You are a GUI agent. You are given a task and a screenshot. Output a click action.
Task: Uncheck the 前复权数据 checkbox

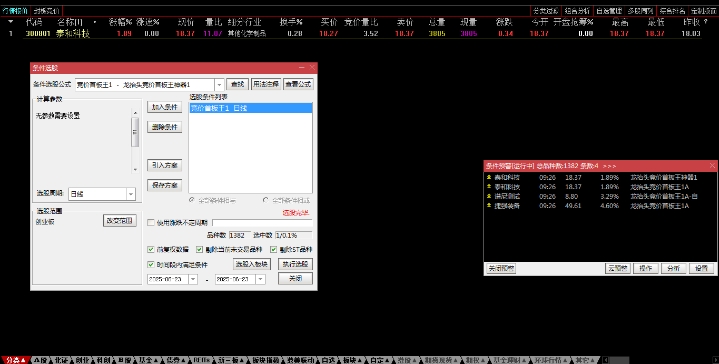[x=150, y=249]
